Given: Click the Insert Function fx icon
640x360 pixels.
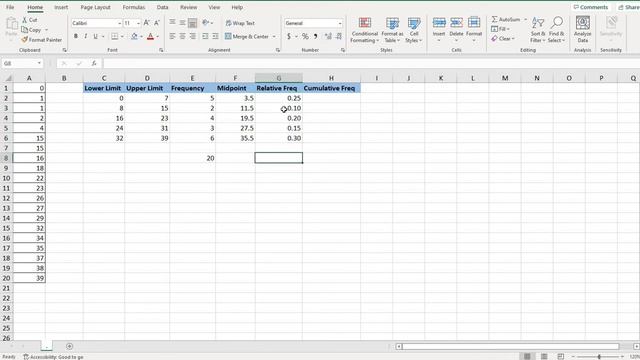Looking at the screenshot, I should [x=94, y=63].
